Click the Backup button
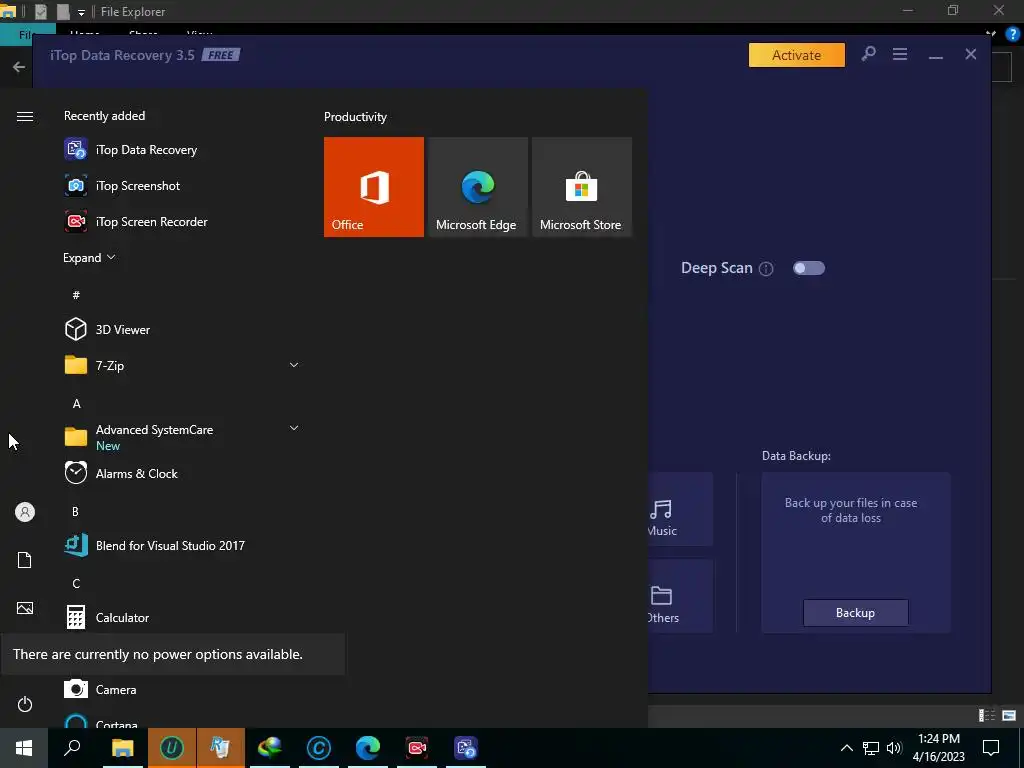This screenshot has width=1024, height=768. pos(856,613)
